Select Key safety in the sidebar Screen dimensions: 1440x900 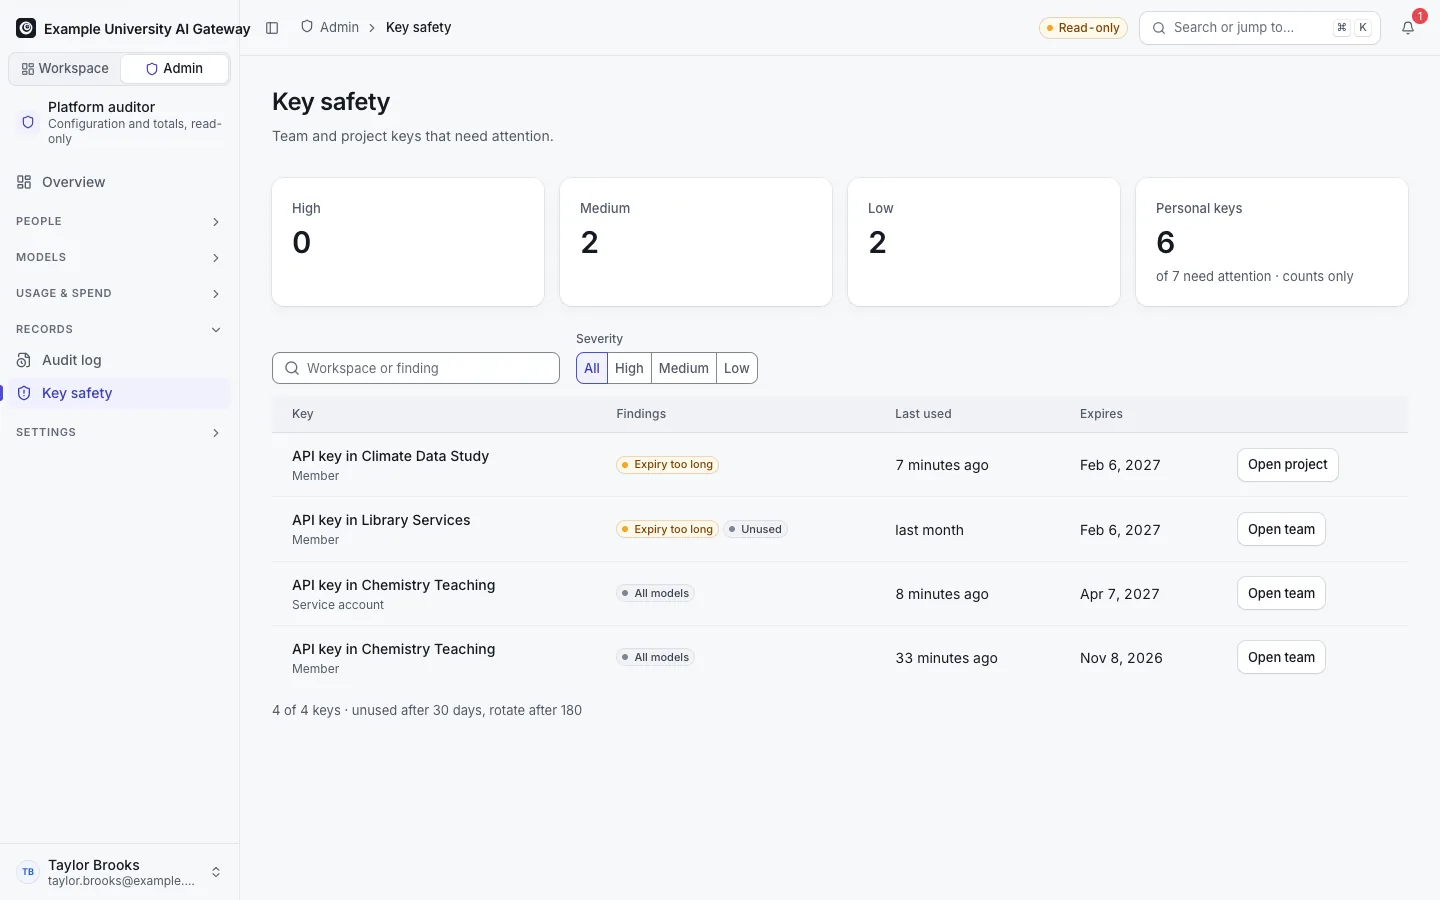tap(119, 393)
